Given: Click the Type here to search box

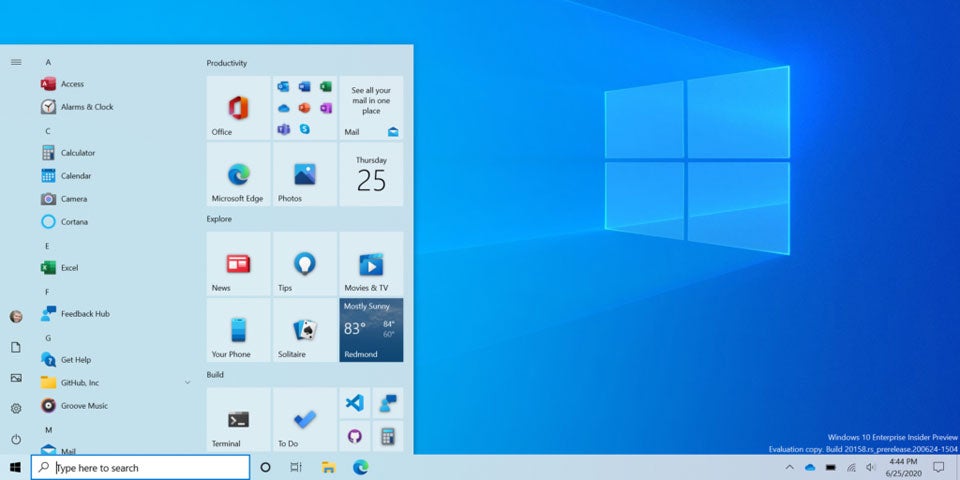Looking at the screenshot, I should 140,467.
